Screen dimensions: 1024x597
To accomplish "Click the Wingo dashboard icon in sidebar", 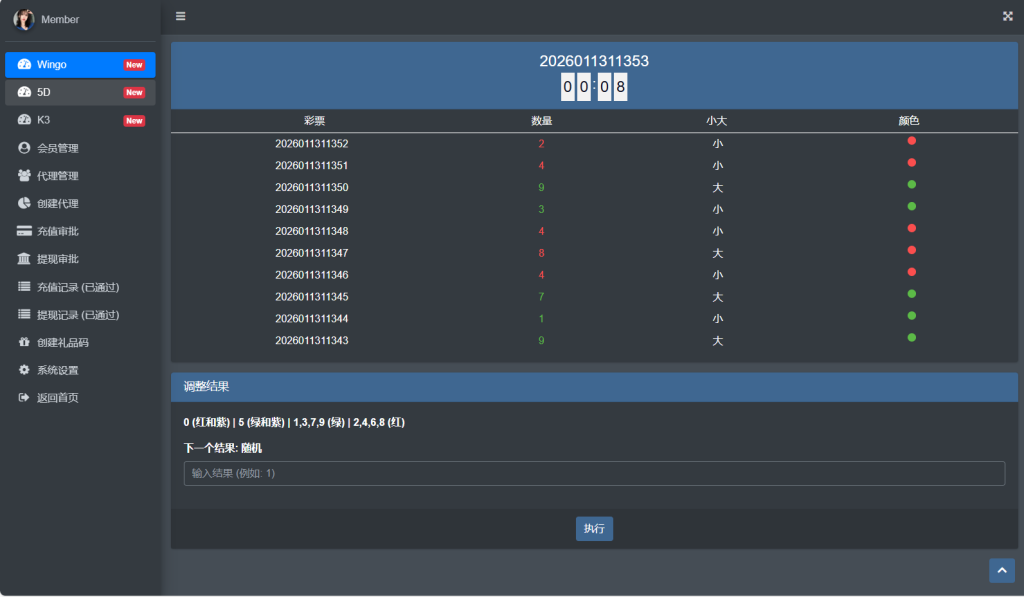I will click(x=24, y=65).
